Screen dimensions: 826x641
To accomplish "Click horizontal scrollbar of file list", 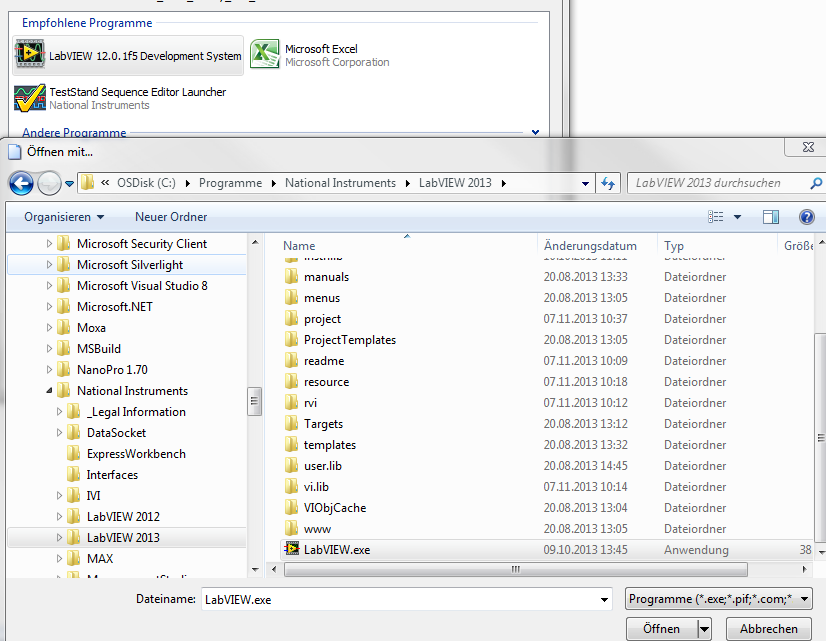I will coord(515,569).
